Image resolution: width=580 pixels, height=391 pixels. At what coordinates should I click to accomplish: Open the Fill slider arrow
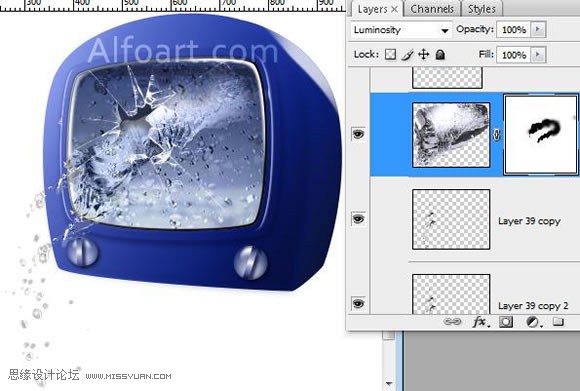[x=538, y=55]
